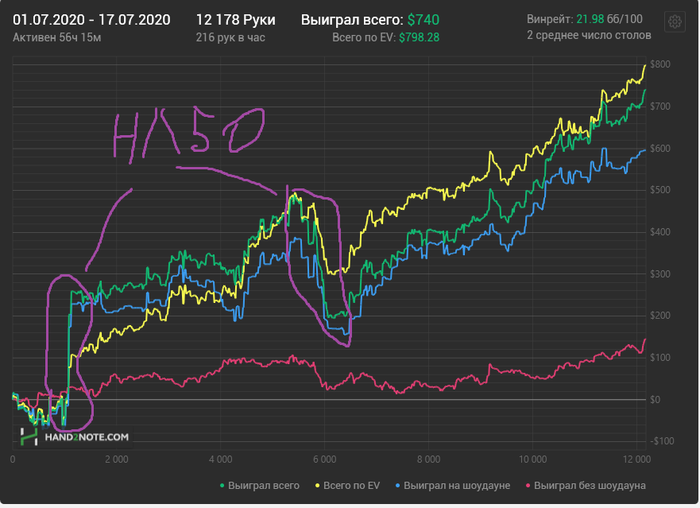Viewport: 700px width, 508px height.
Task: Click the 'Выиграл всего:' header label
Action: click(x=352, y=20)
